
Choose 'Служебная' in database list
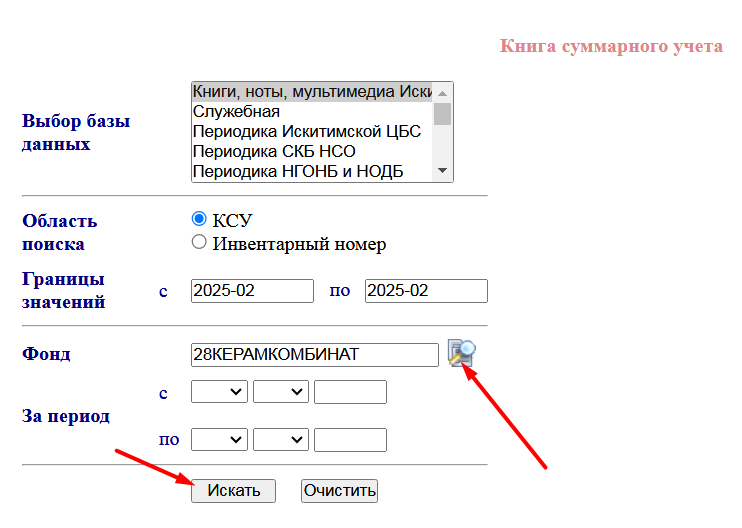311,112
